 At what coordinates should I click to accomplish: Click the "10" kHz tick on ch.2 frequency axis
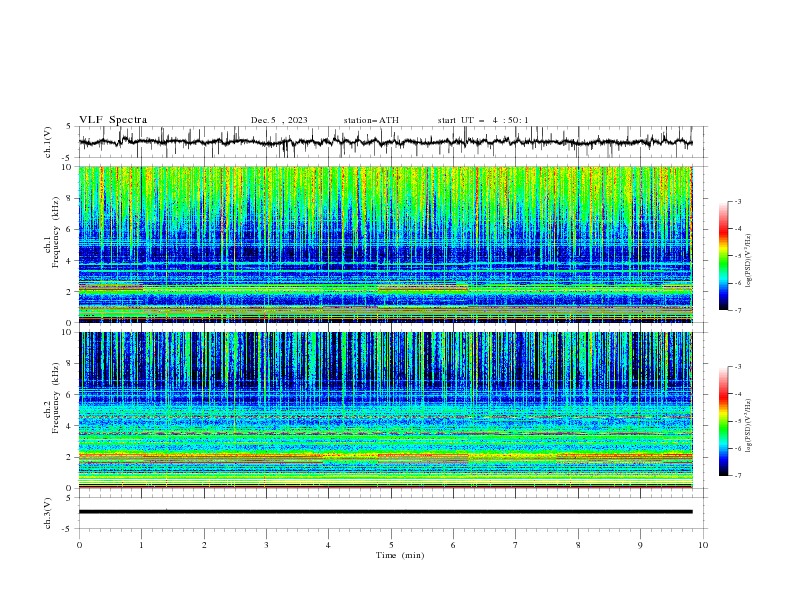(67, 332)
